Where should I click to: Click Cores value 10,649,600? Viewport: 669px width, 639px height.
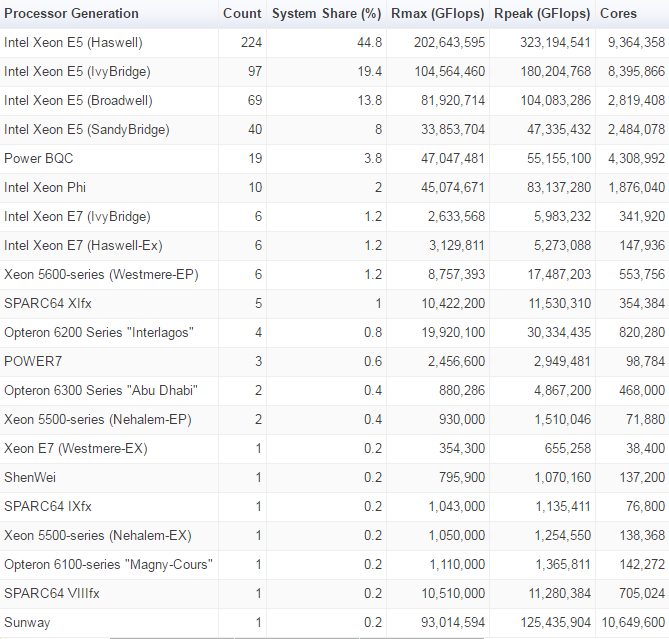(633, 623)
